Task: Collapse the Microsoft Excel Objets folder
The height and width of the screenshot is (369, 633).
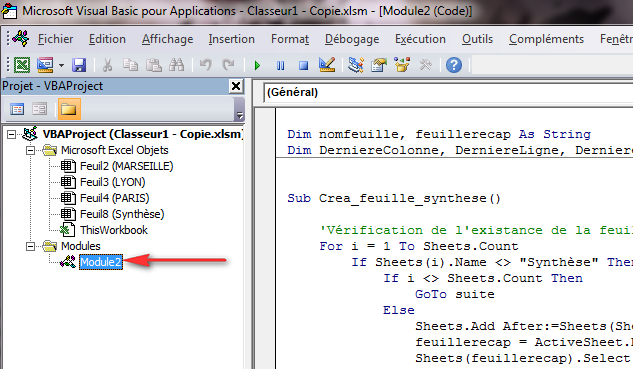Action: pos(30,150)
